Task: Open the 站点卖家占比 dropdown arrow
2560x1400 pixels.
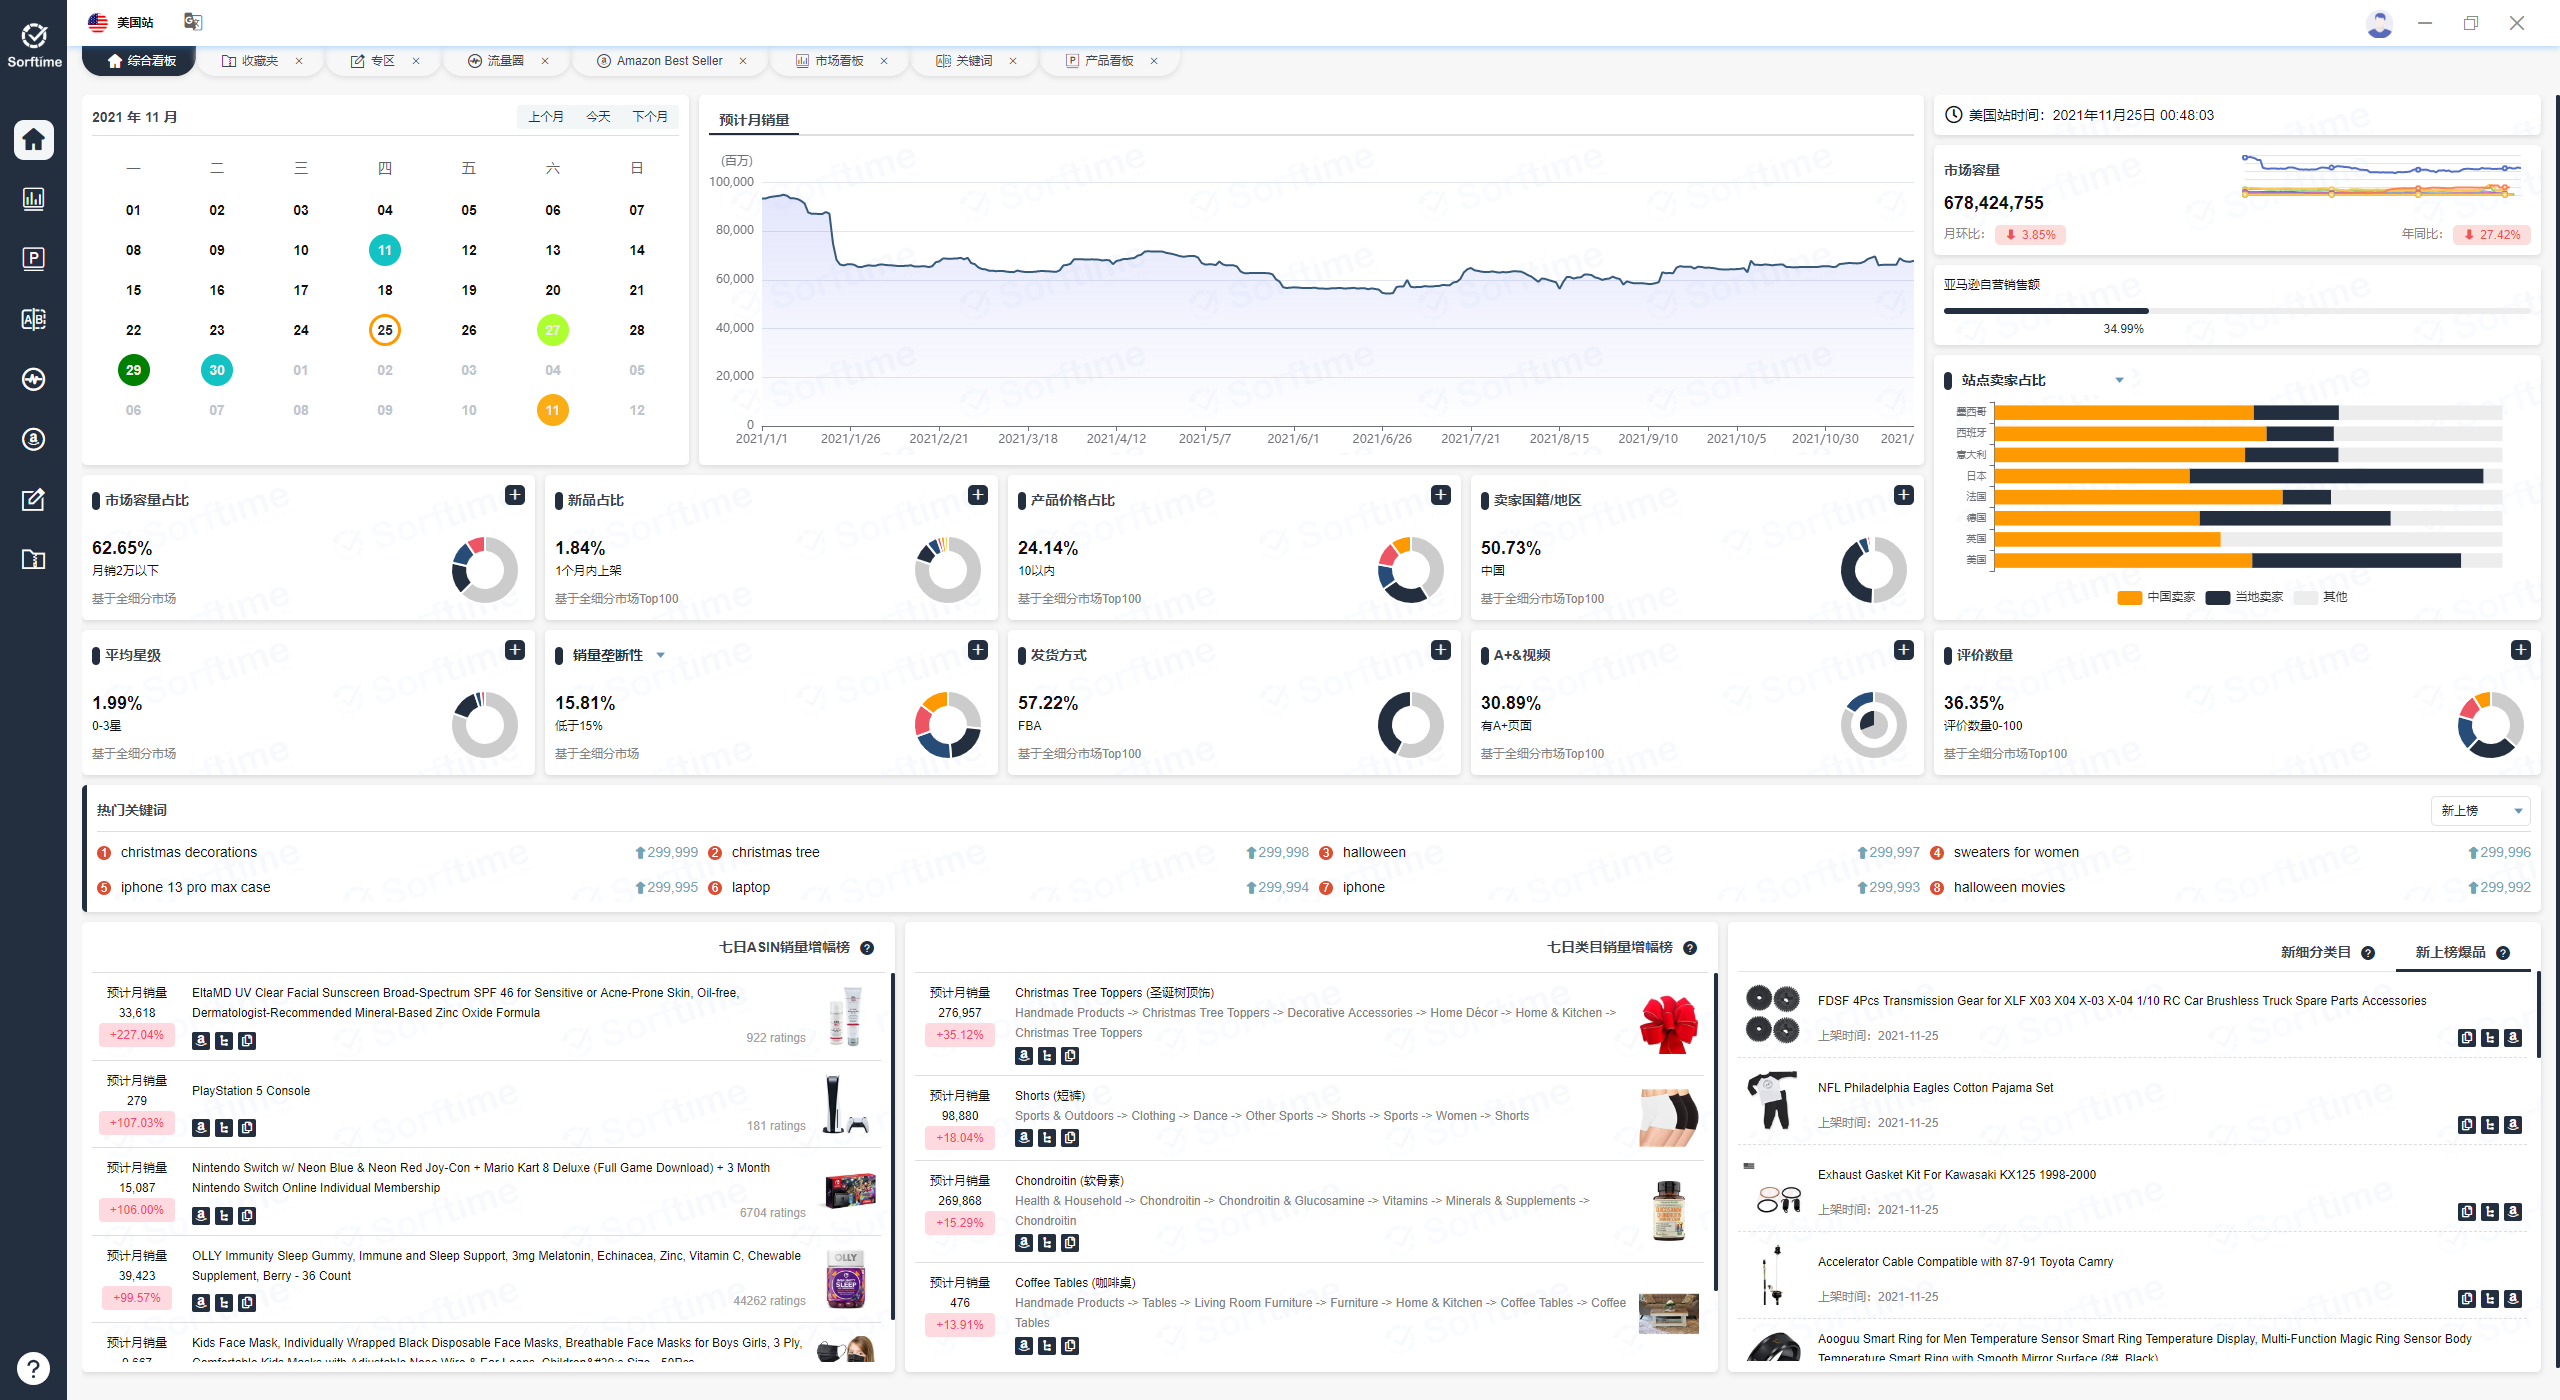Action: 2119,380
